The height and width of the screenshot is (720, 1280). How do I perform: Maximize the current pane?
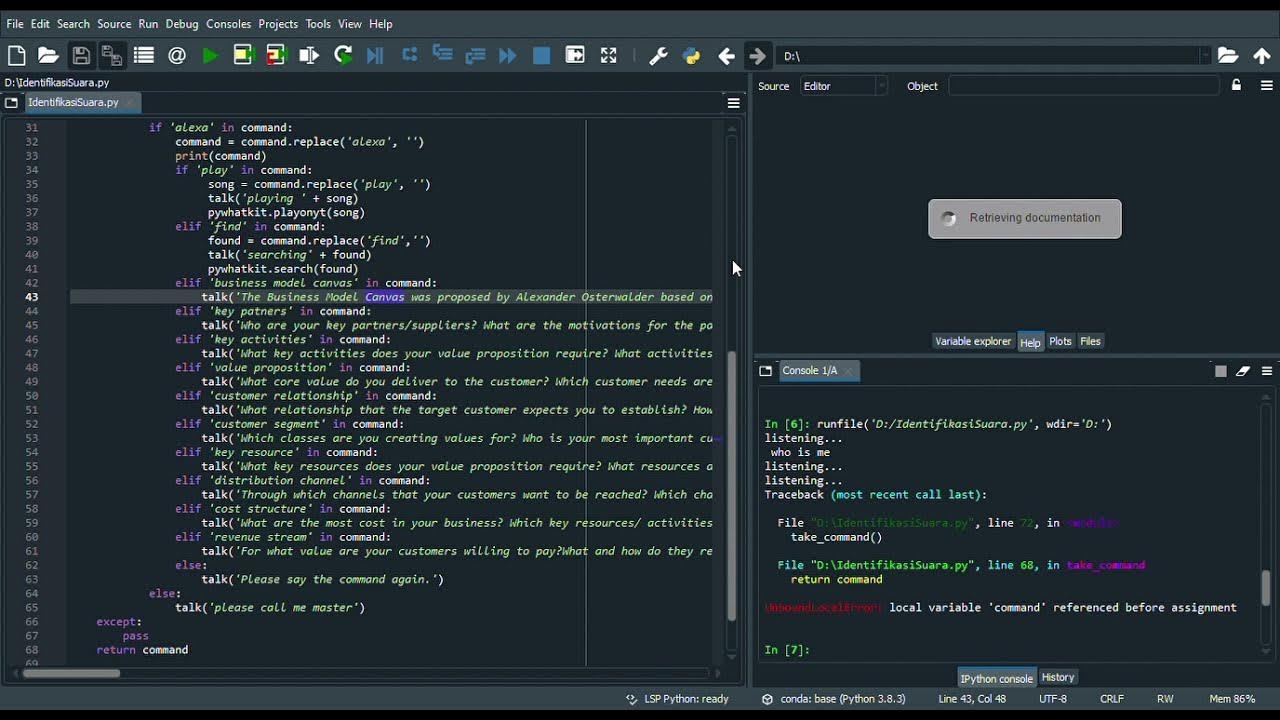[575, 56]
